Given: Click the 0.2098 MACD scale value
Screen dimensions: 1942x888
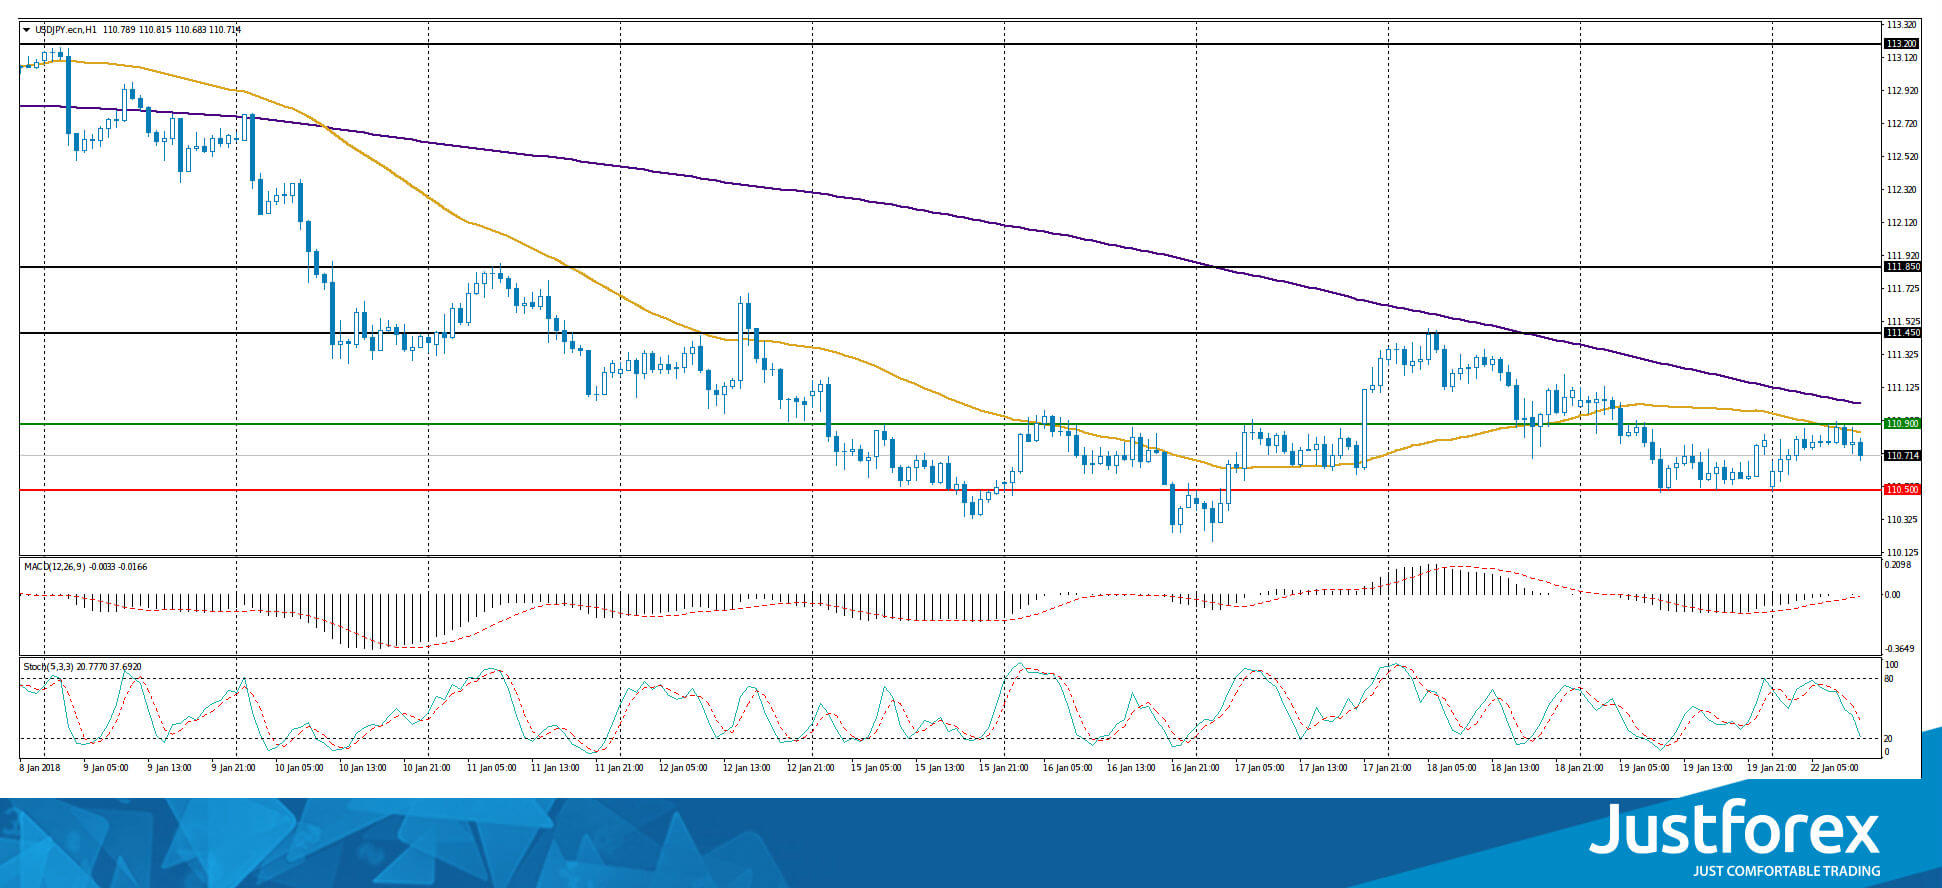Looking at the screenshot, I should click(1898, 565).
